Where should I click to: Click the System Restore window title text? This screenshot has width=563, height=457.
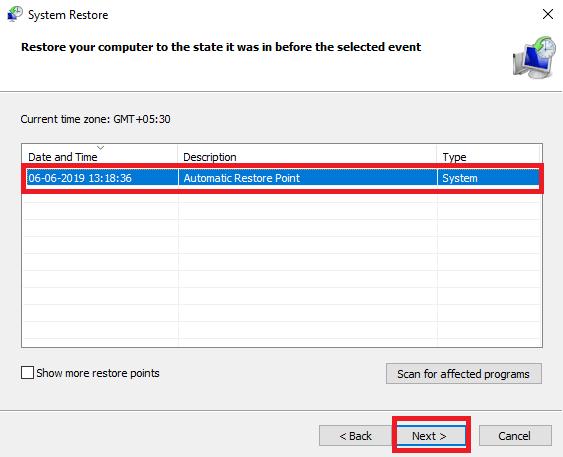click(x=68, y=15)
